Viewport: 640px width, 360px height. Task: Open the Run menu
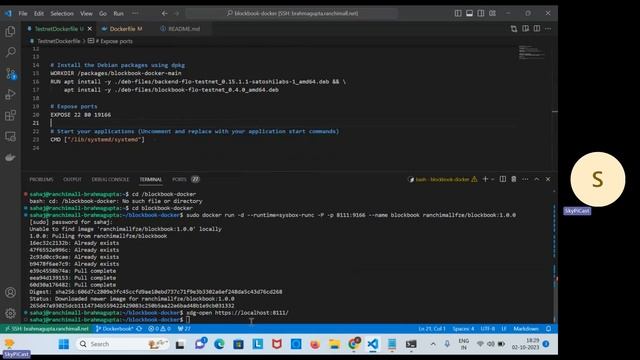[x=118, y=13]
